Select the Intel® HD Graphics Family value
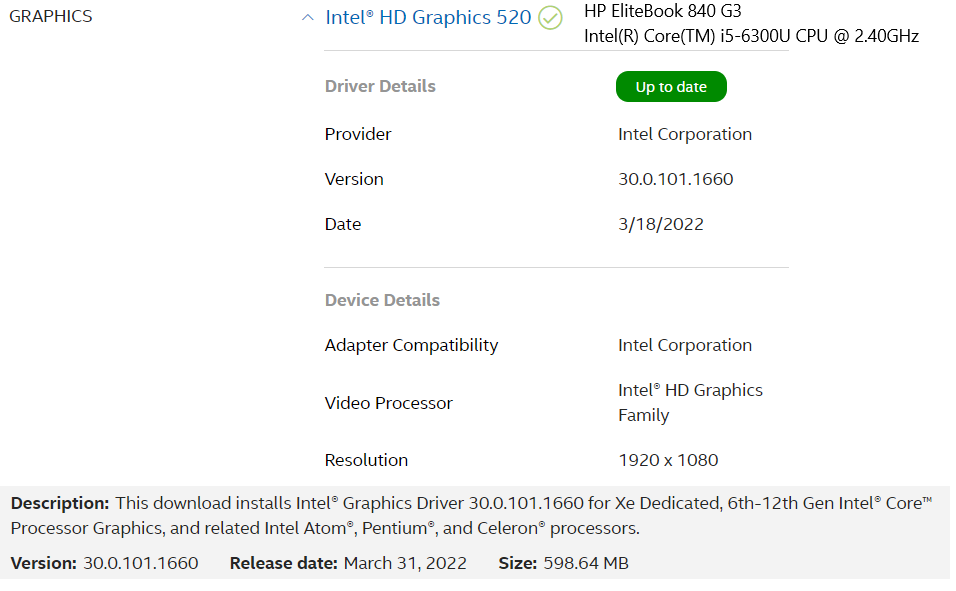This screenshot has height=591, width=956. tap(690, 403)
